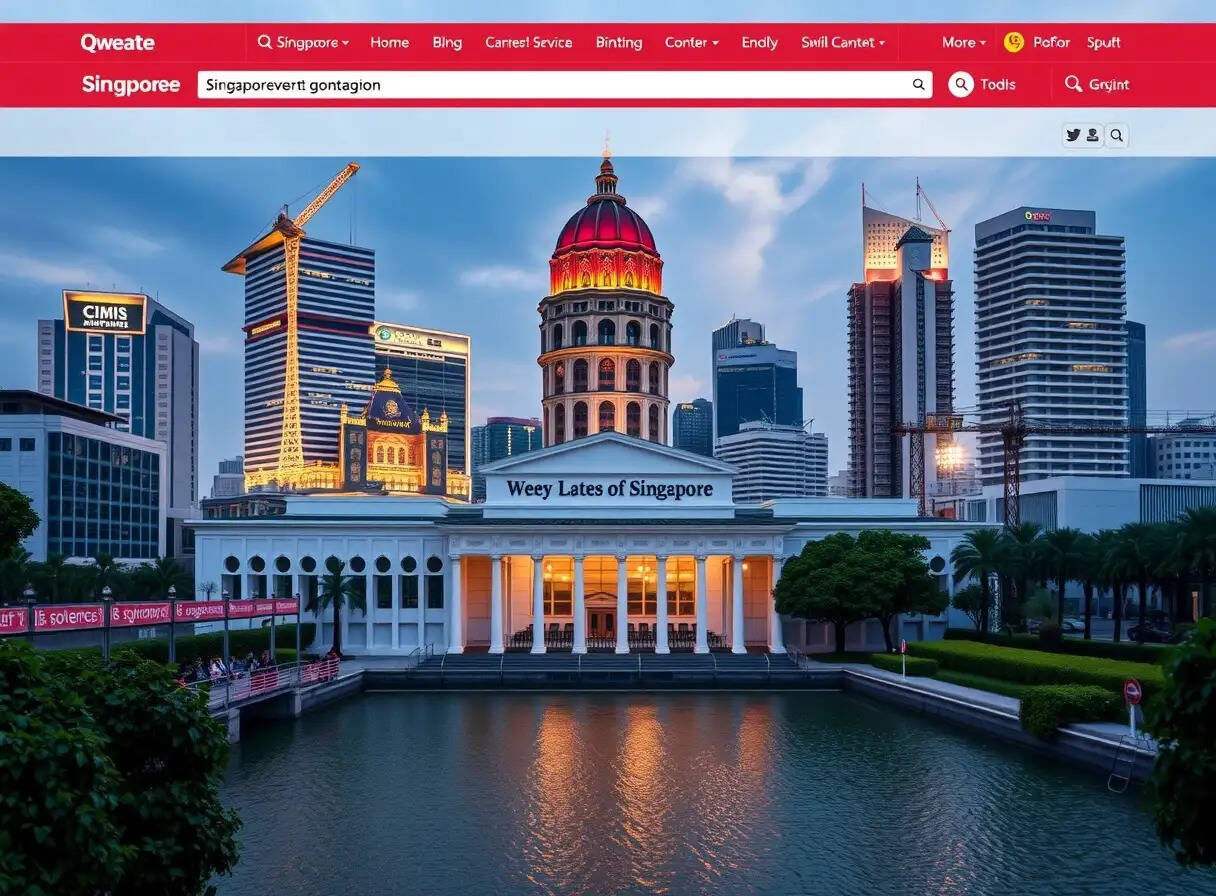This screenshot has height=896, width=1216.
Task: Go to the Home menu item
Action: (389, 42)
